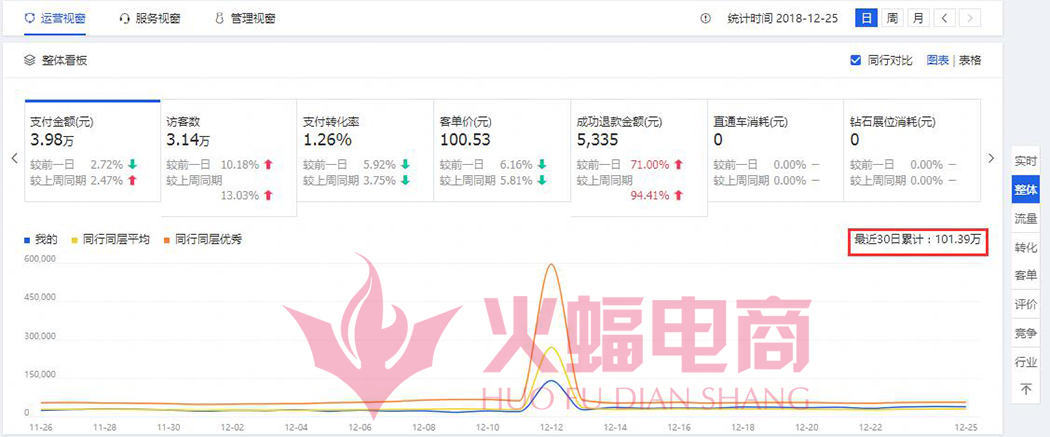
Task: Go to previous date with left chevron
Action: point(944,18)
